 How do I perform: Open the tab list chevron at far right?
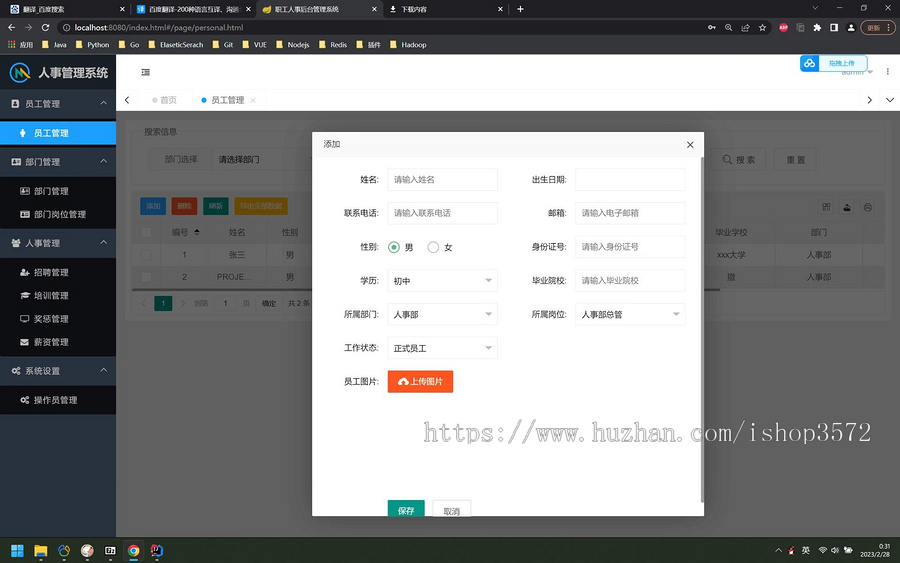(x=890, y=100)
